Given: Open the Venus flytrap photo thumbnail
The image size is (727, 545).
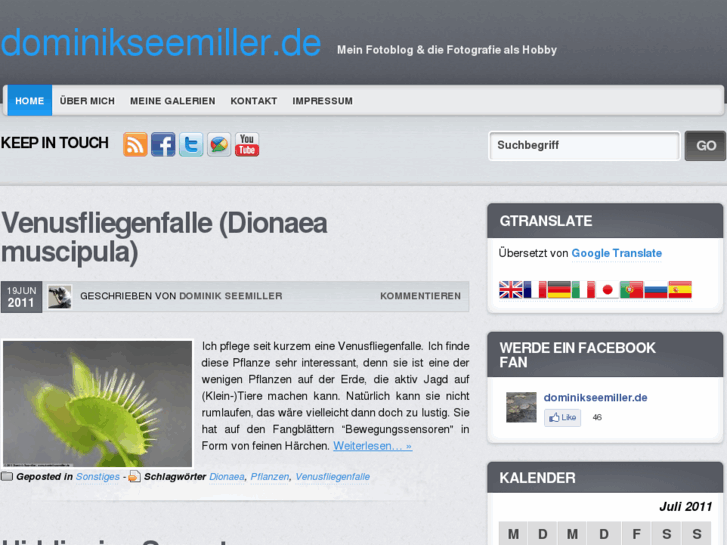Looking at the screenshot, I should pyautogui.click(x=97, y=404).
